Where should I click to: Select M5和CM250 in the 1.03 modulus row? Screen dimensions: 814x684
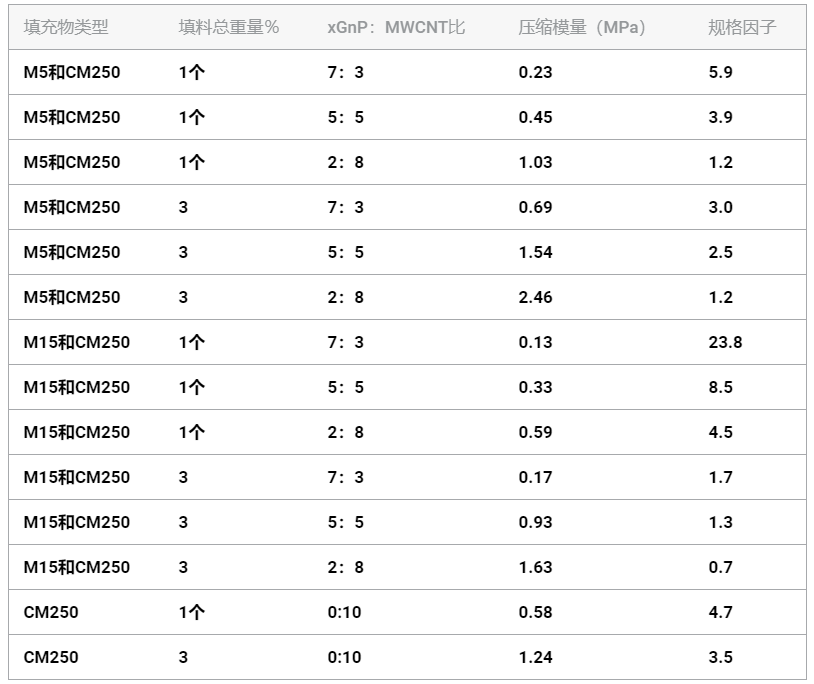click(72, 162)
